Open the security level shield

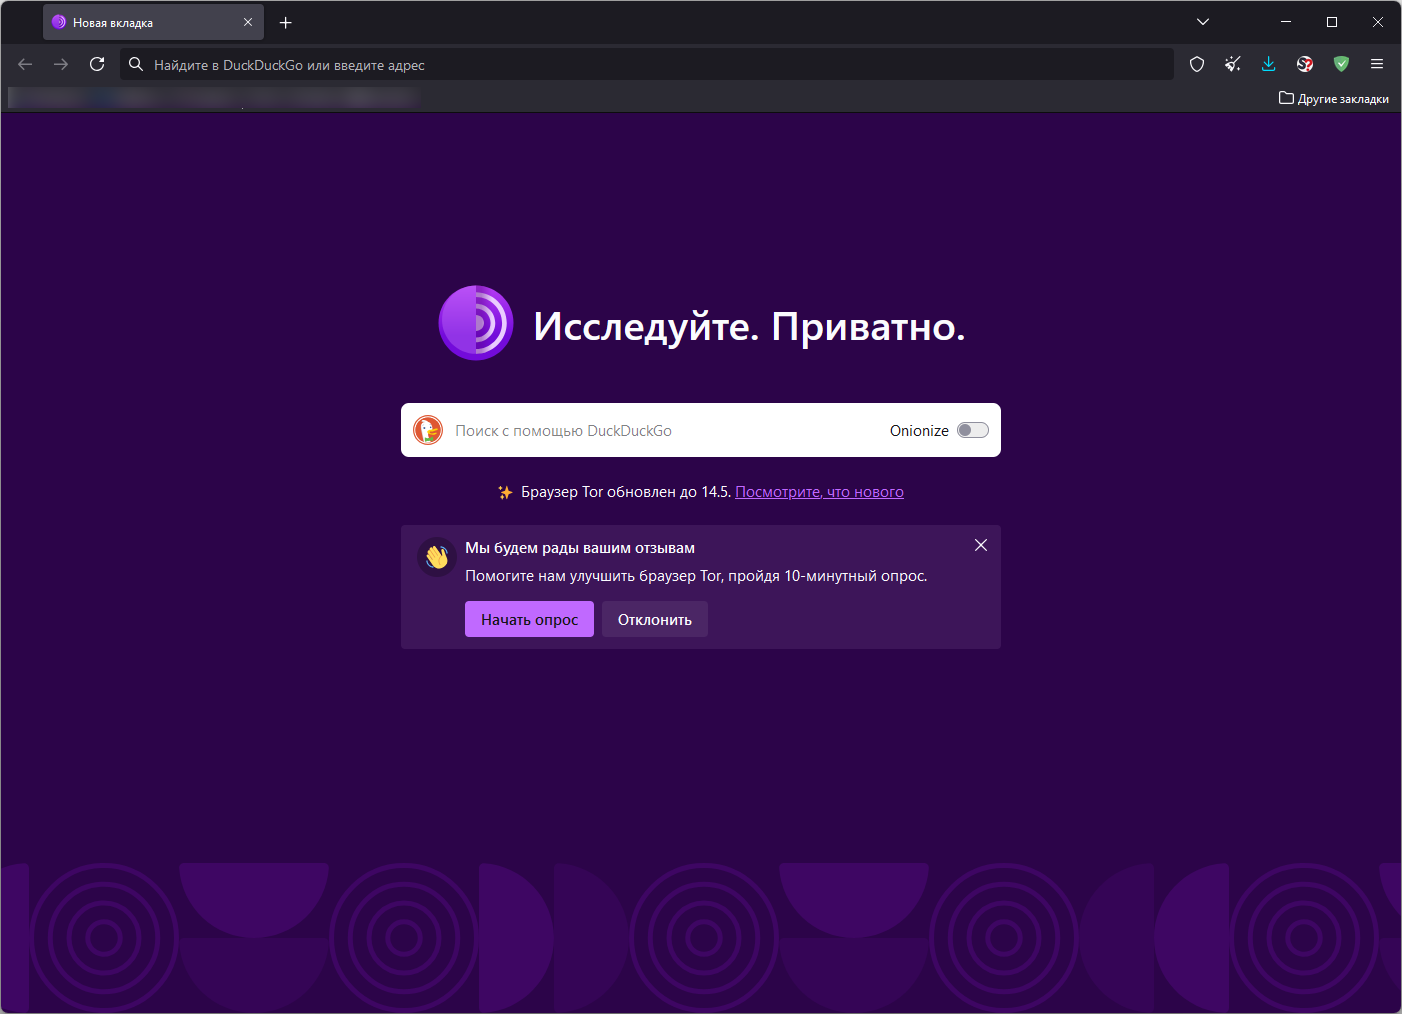1197,64
